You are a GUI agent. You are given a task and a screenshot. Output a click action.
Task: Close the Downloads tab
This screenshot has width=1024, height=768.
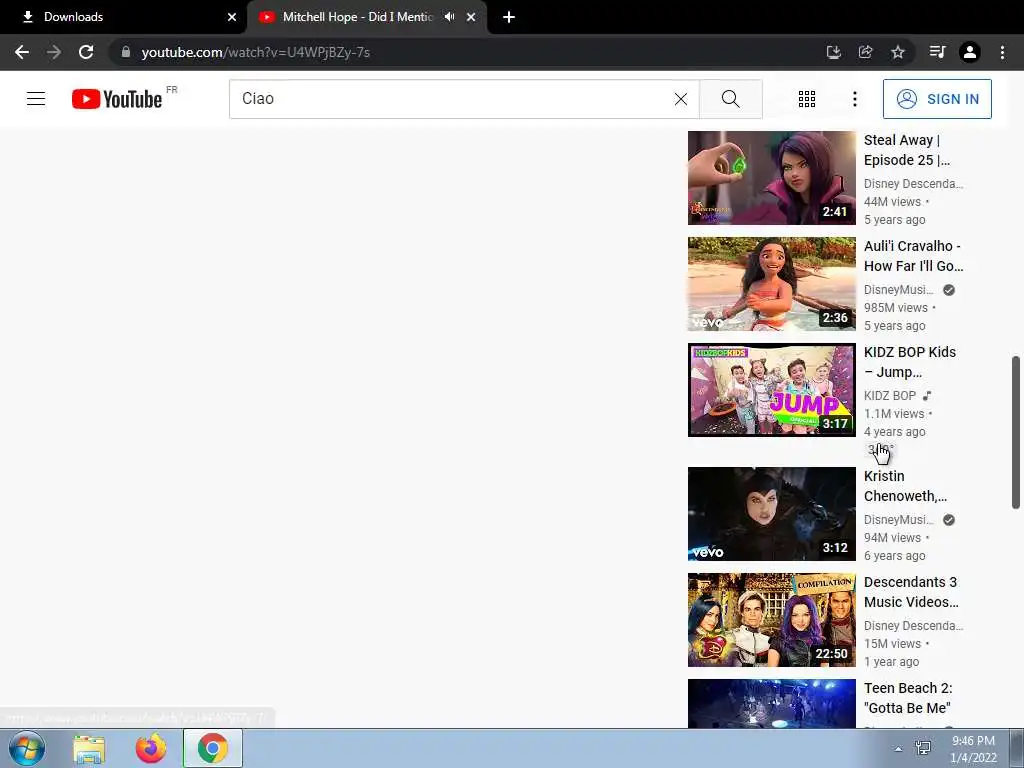coord(232,17)
